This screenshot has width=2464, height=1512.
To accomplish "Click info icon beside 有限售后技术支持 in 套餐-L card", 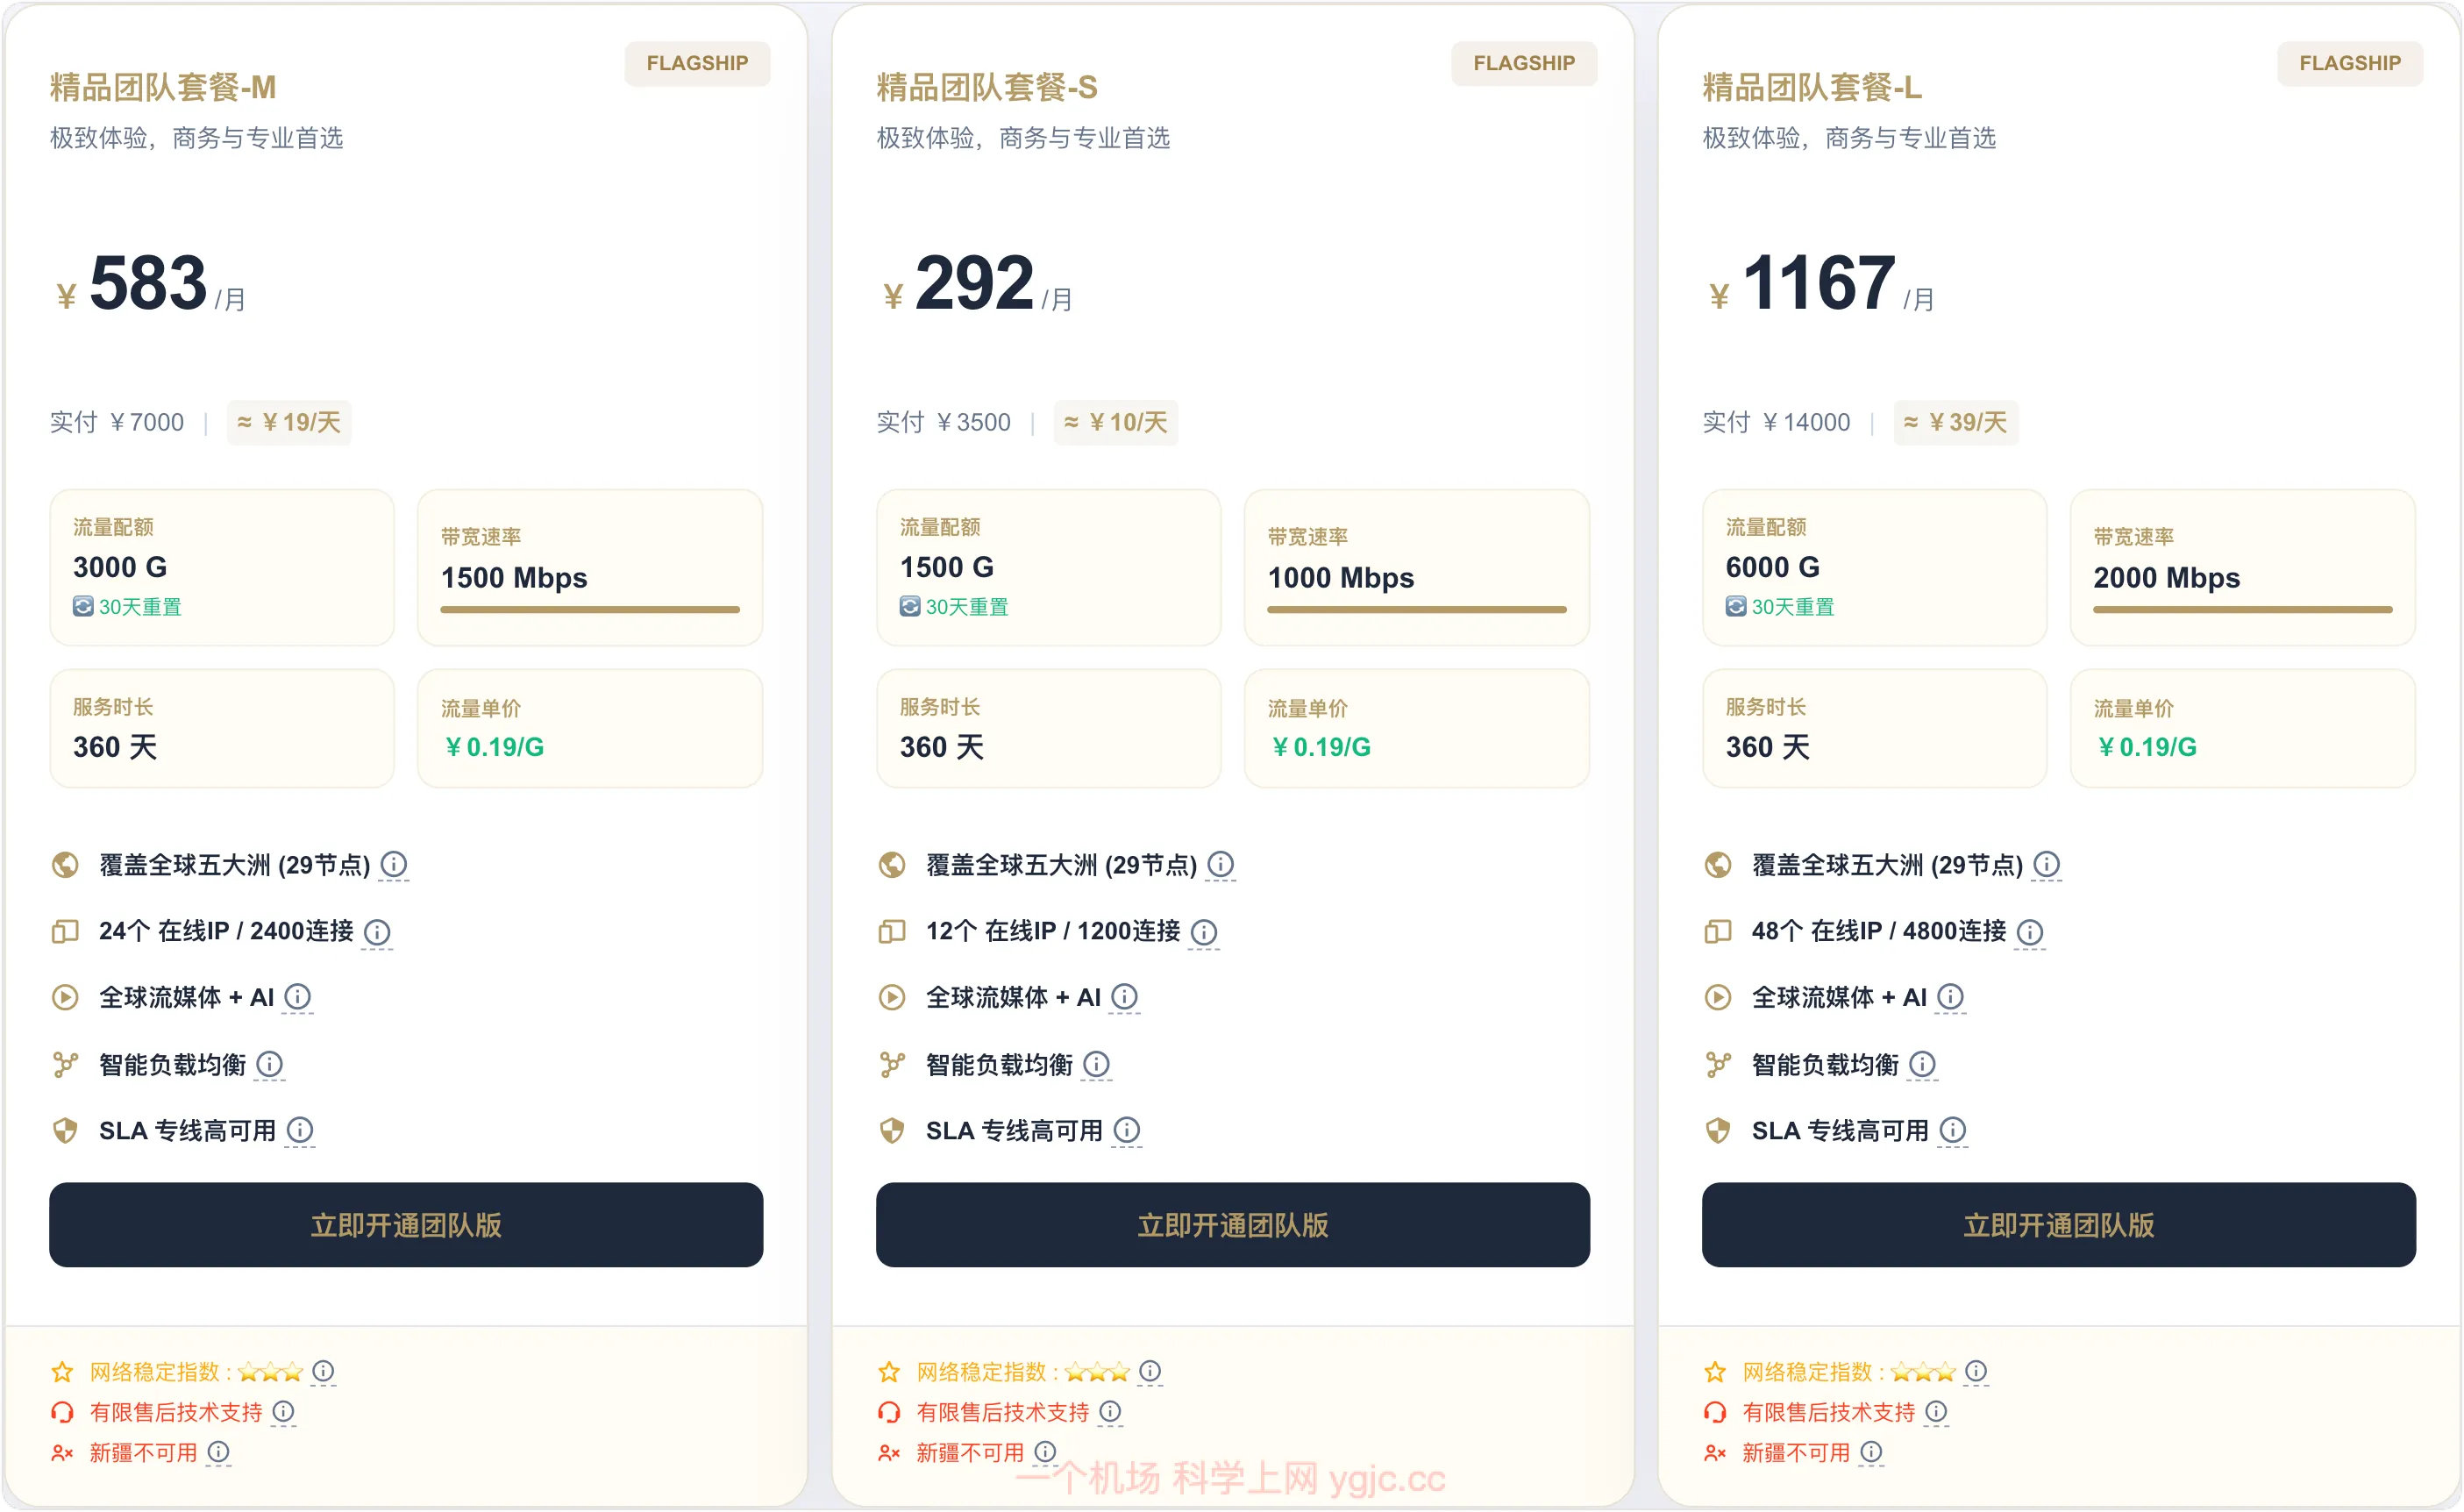I will [1937, 1411].
